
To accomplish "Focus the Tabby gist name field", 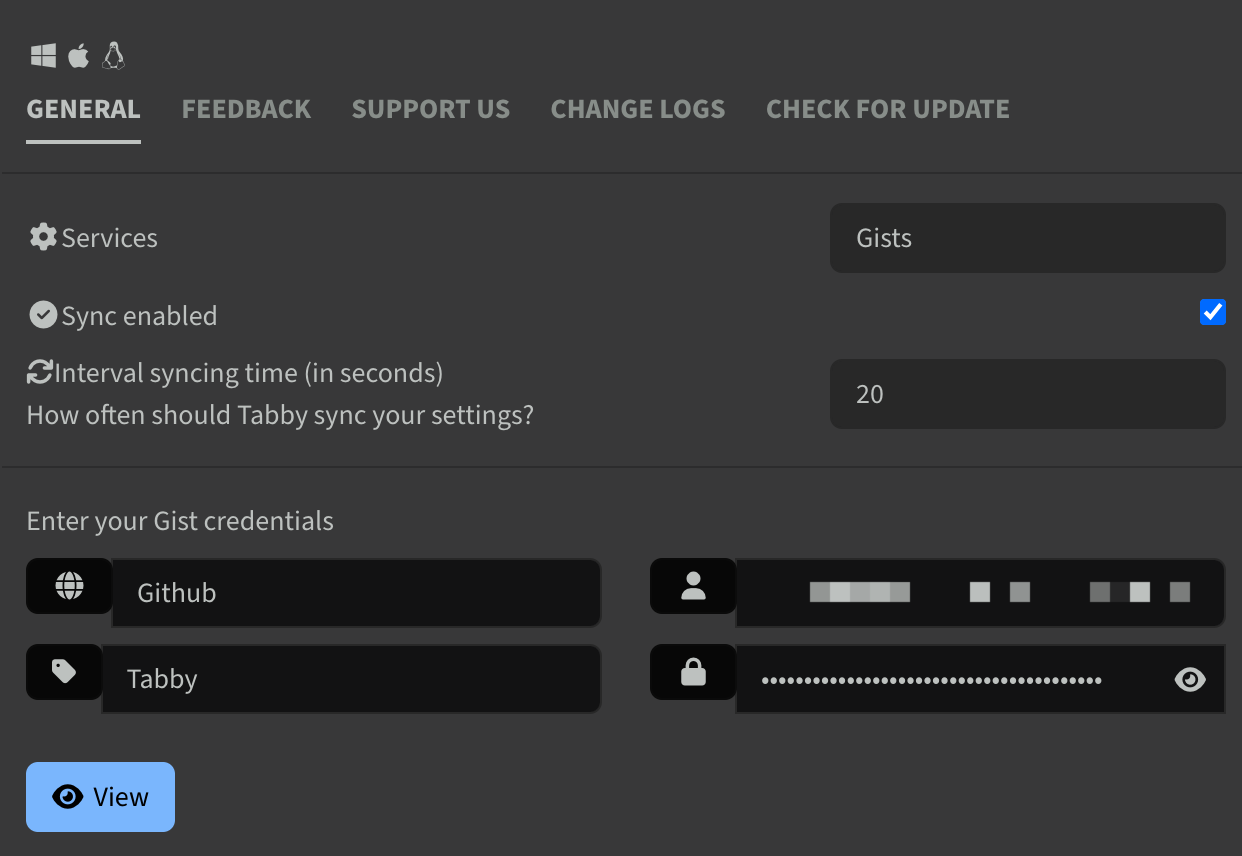I will coord(351,679).
